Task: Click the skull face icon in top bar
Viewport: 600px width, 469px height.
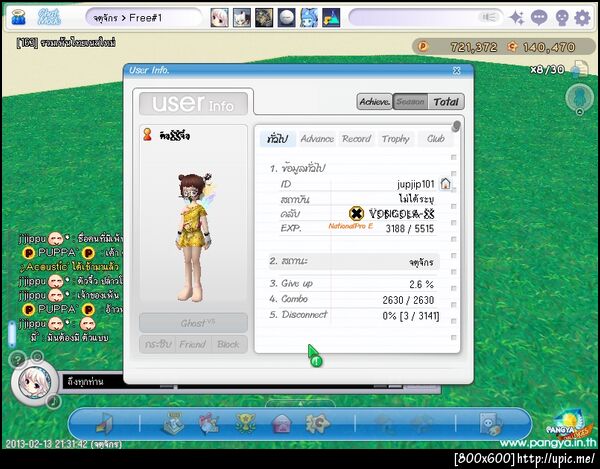Action: [x=561, y=18]
